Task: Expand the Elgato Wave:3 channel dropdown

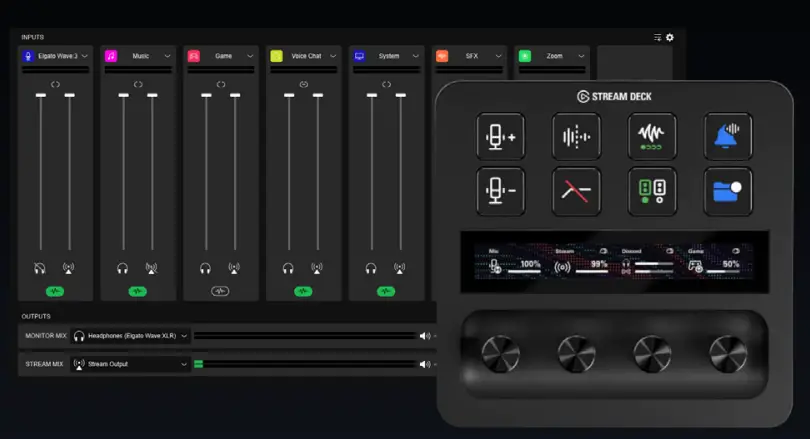Action: coord(85,56)
